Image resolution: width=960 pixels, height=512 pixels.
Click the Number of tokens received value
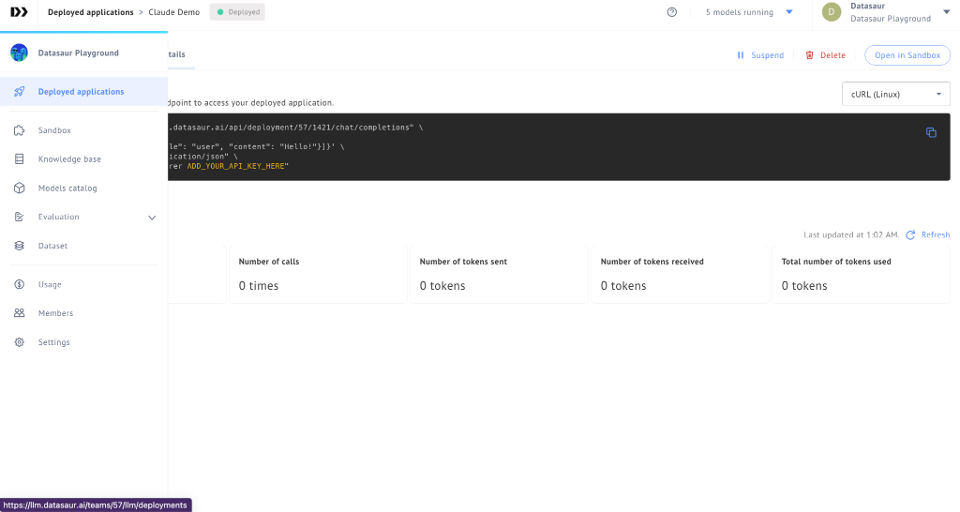623,286
